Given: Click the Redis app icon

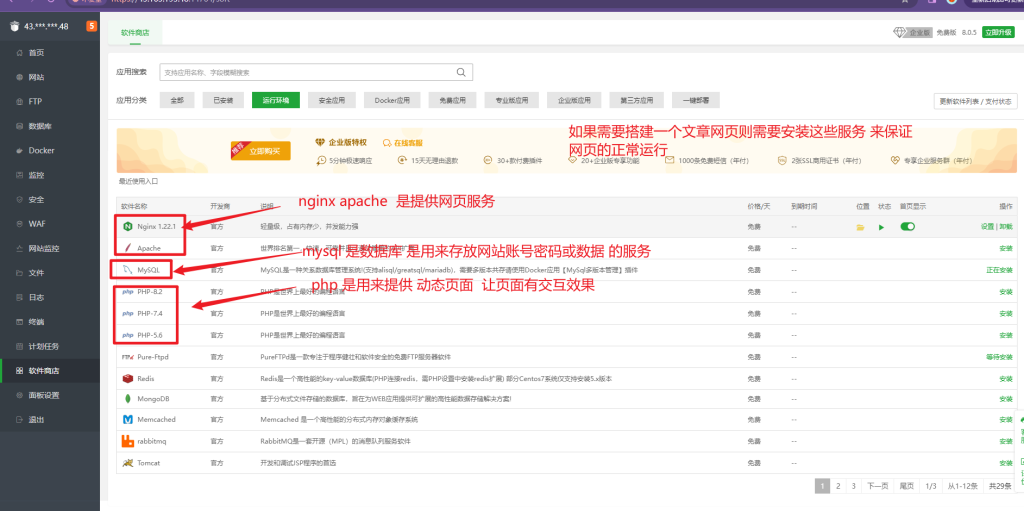Looking at the screenshot, I should [x=127, y=378].
